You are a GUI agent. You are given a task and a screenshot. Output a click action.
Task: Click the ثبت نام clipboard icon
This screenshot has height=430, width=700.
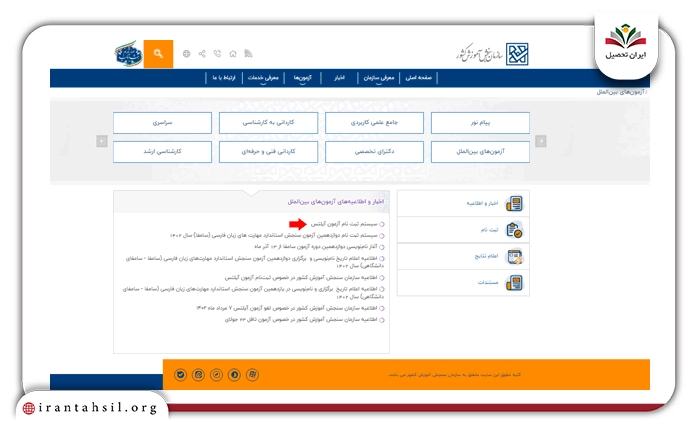point(514,230)
